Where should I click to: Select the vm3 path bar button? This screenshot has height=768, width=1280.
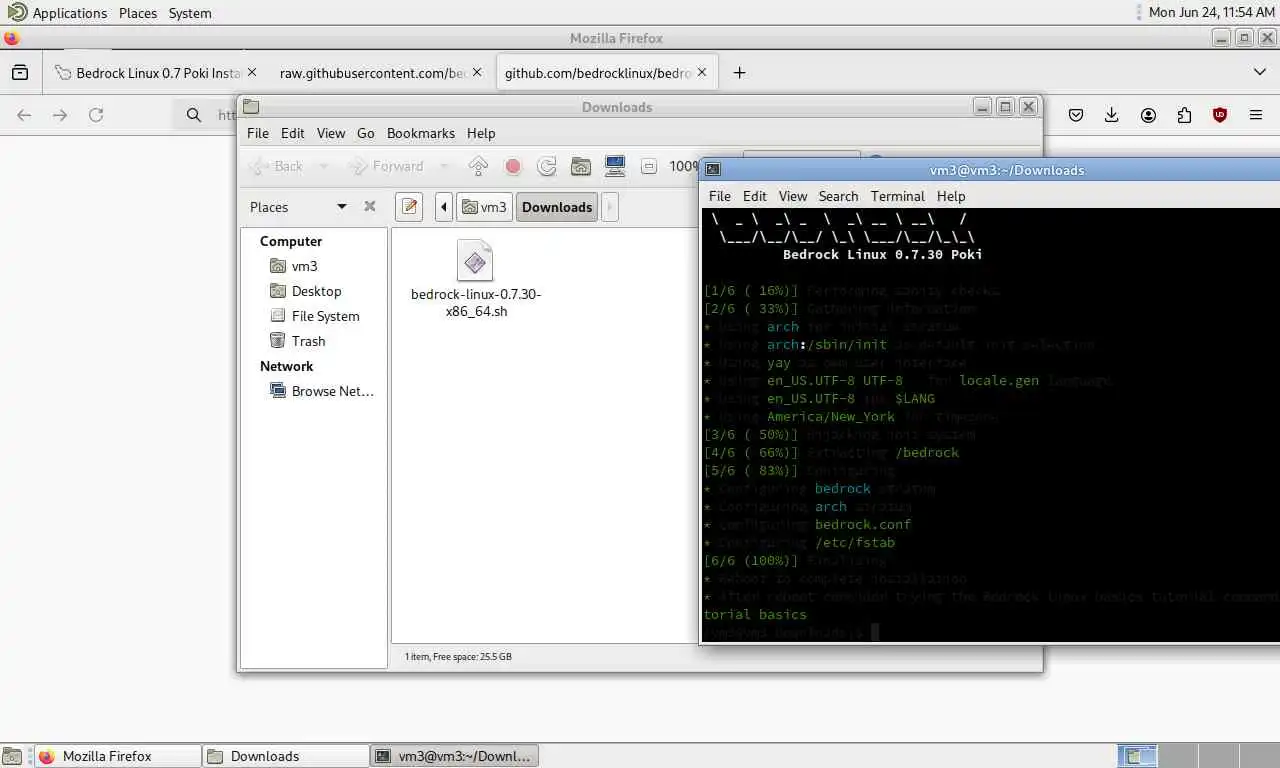[x=485, y=207]
